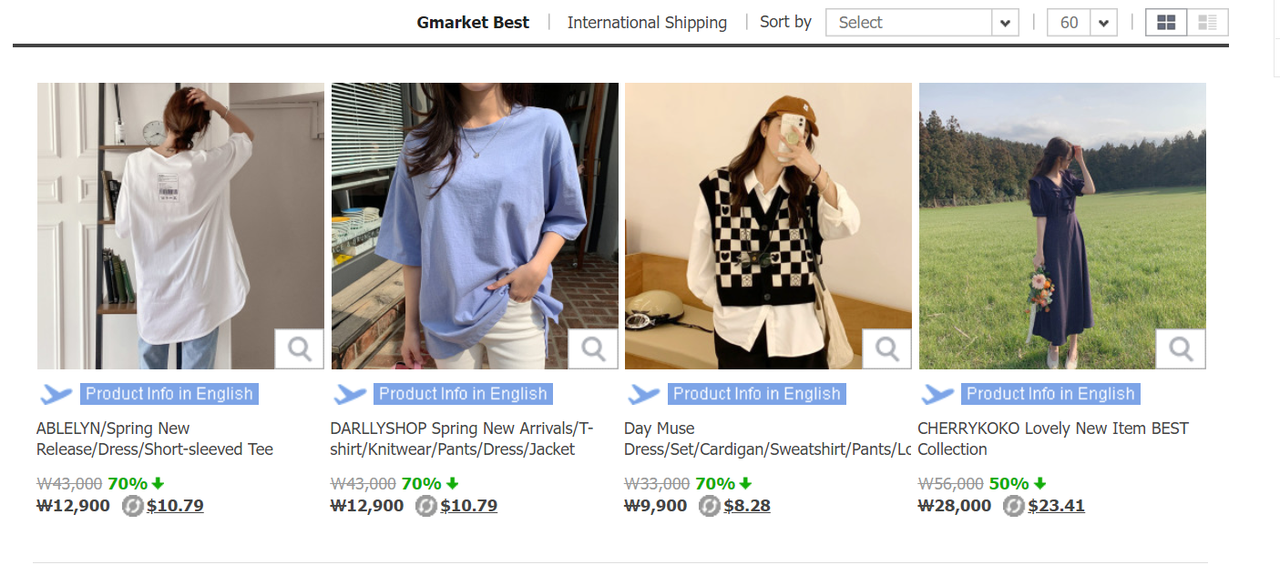Switch to grid view layout

coord(1166,22)
